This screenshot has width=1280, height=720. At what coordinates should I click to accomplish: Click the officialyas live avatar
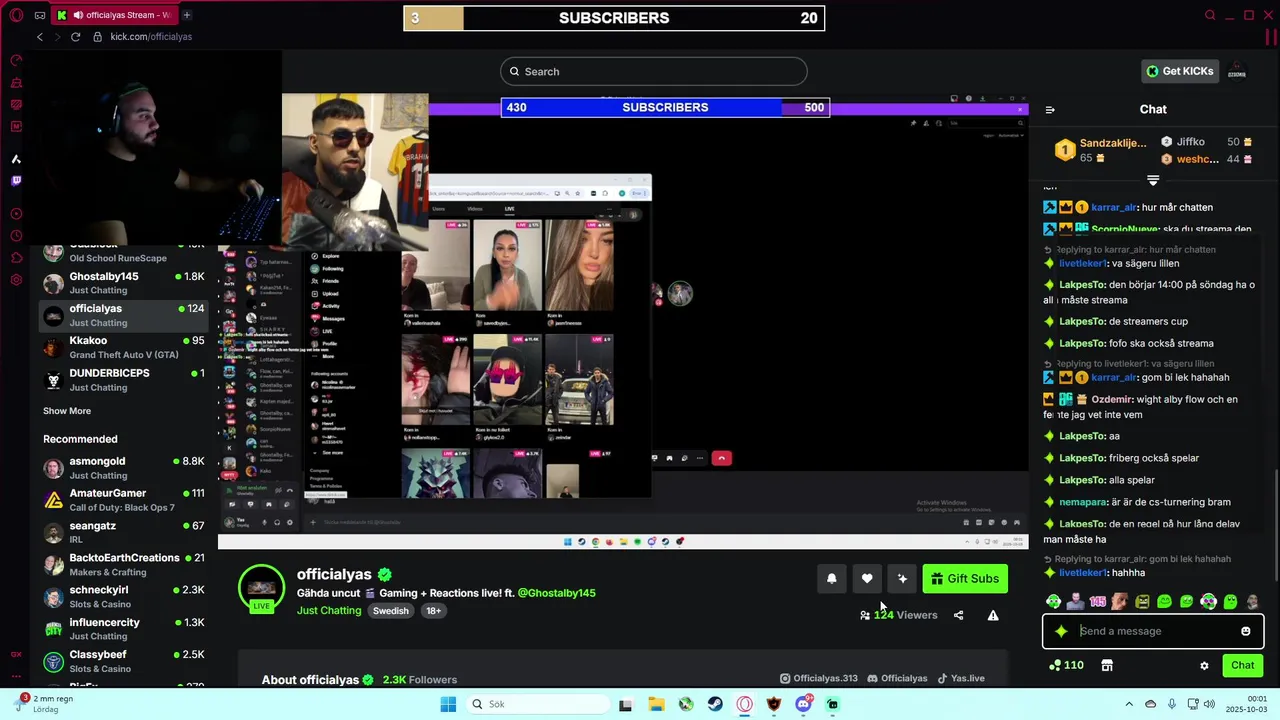point(261,588)
